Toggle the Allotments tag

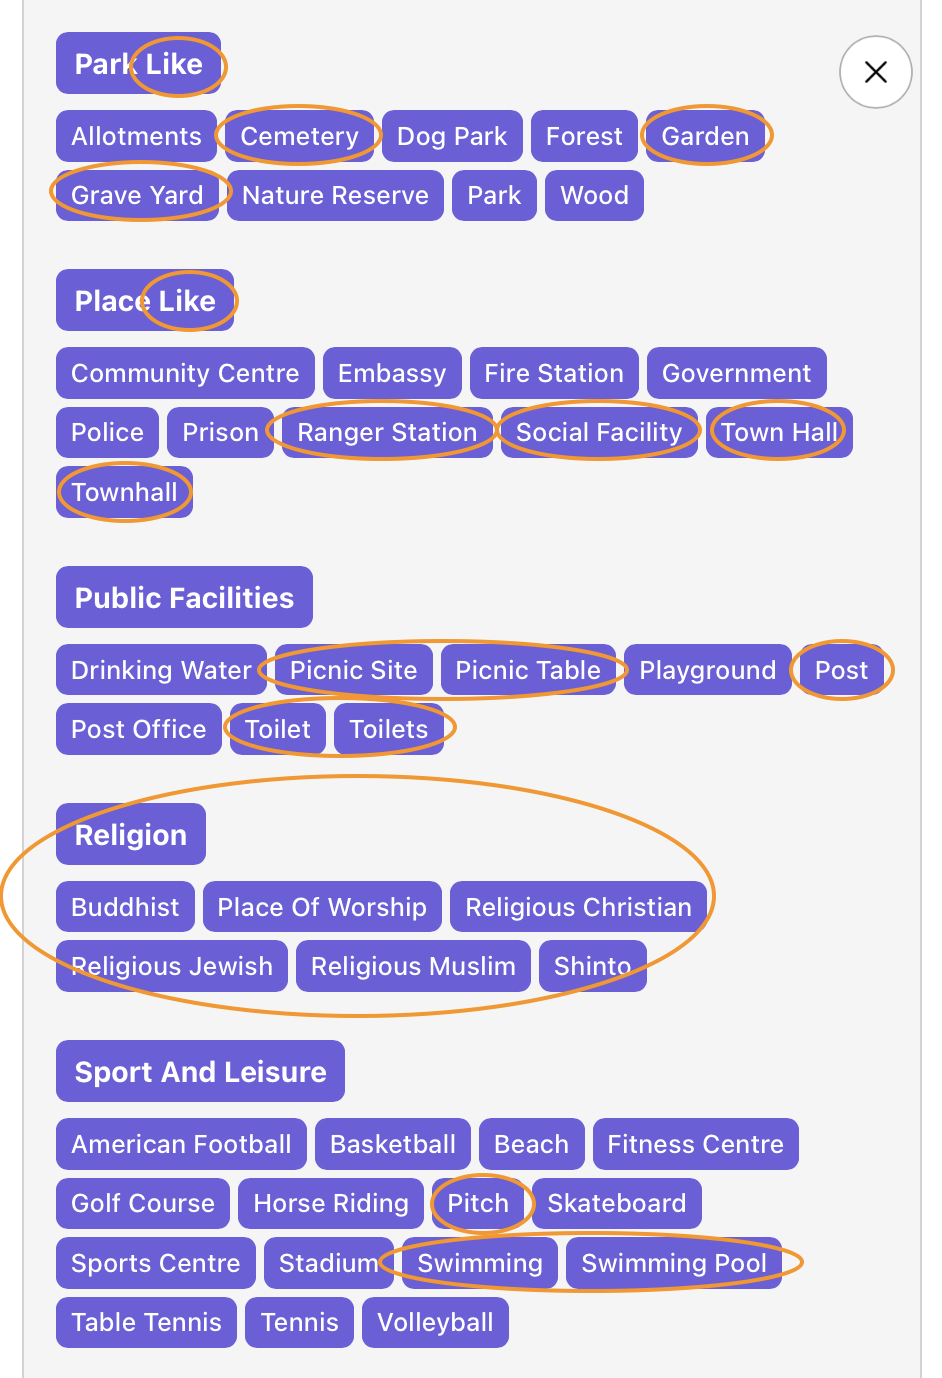[x=135, y=136]
